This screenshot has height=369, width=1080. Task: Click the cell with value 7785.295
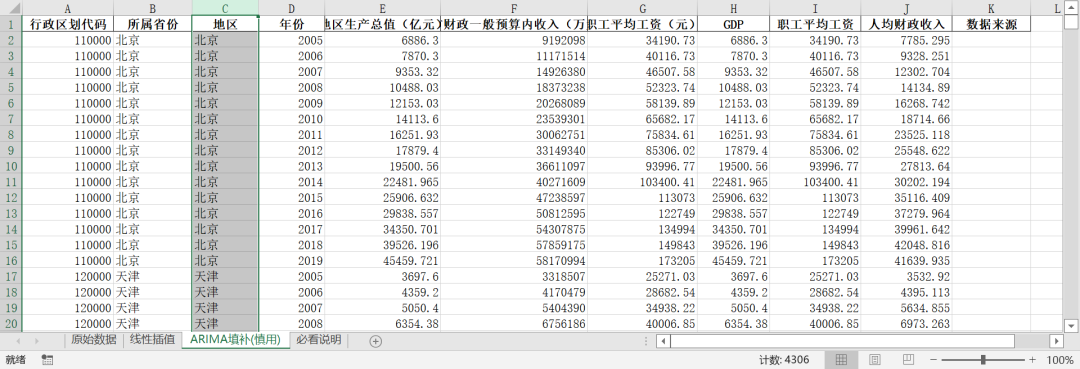[907, 41]
